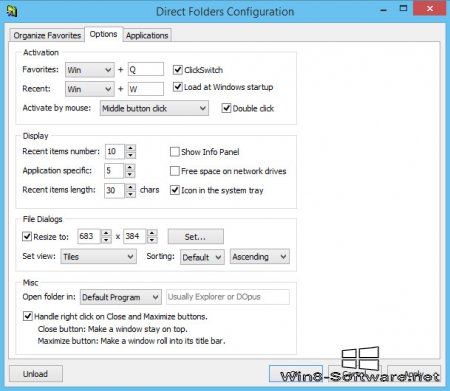Viewport: 450px width, 391px height.
Task: Increase the resize height value
Action: pyautogui.click(x=152, y=233)
